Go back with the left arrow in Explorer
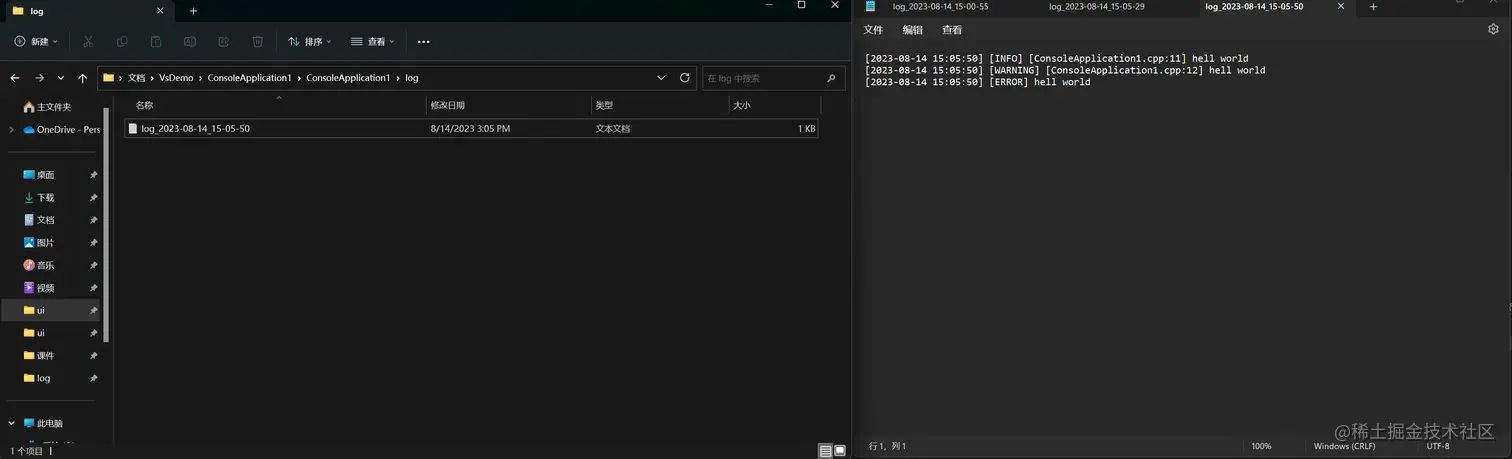 [x=15, y=78]
